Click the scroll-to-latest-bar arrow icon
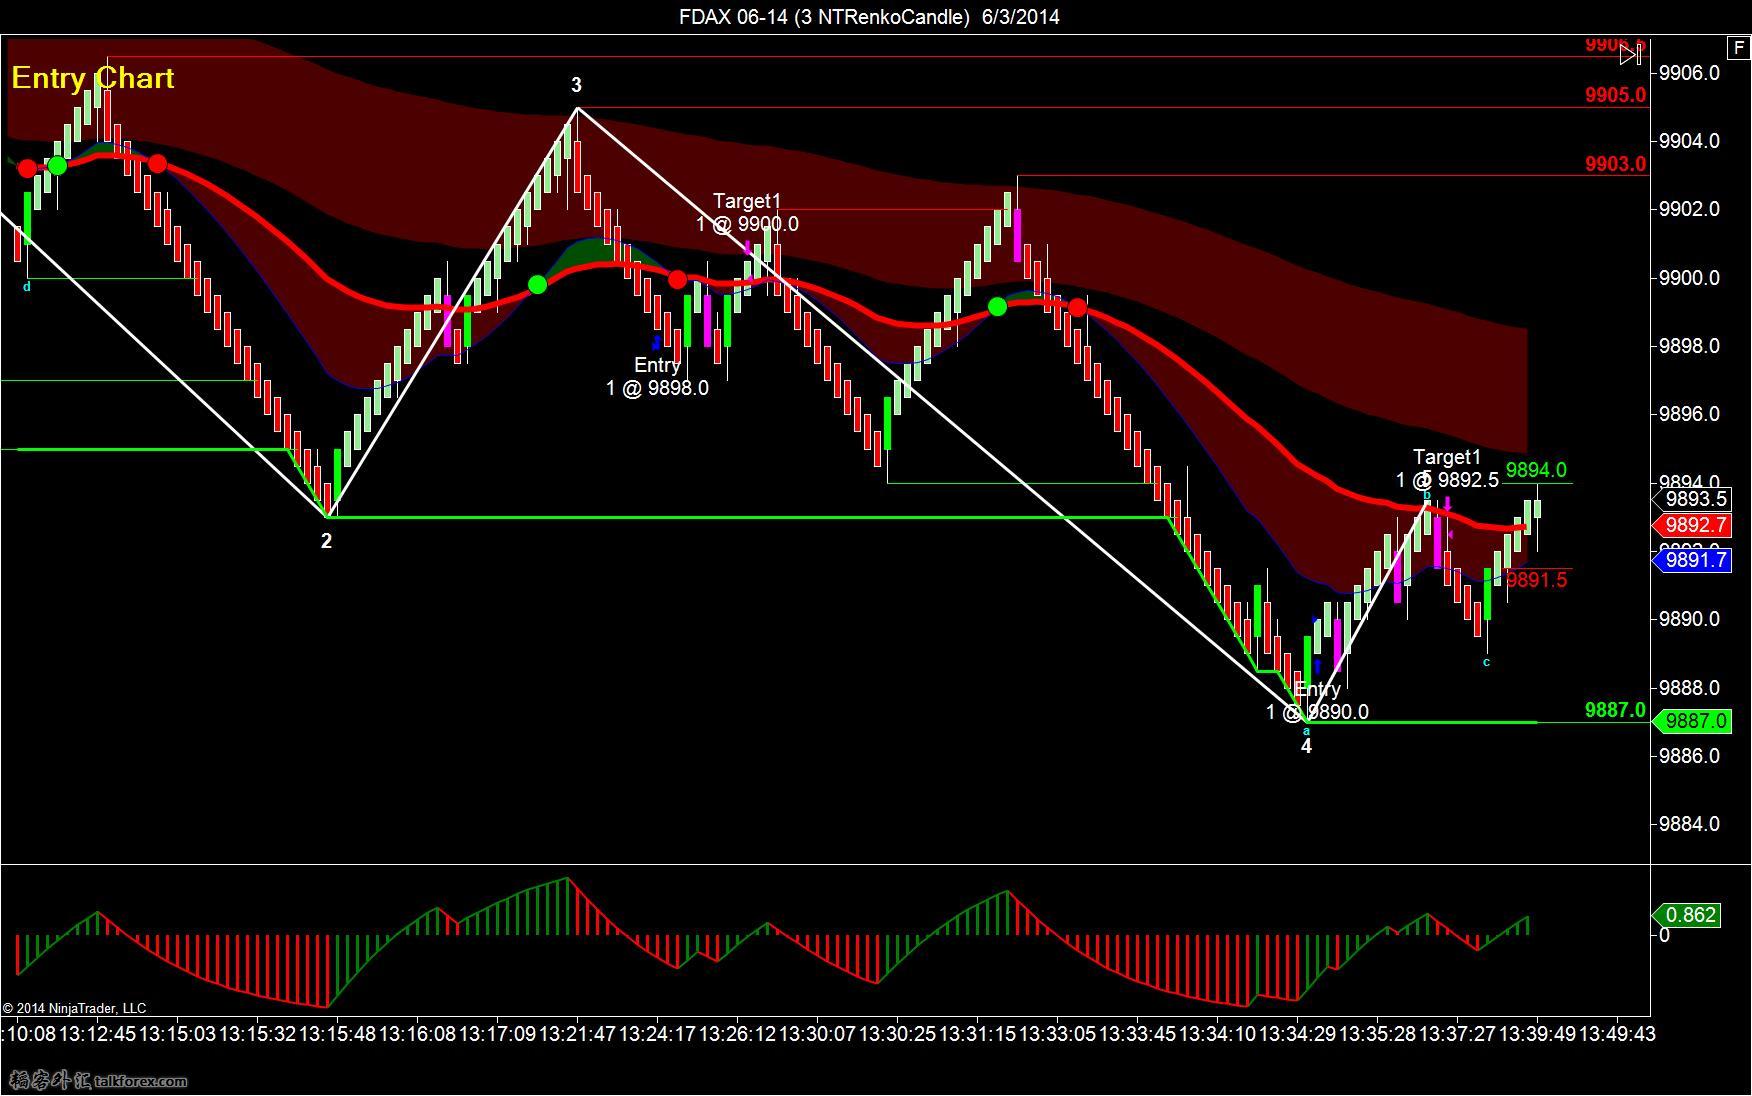This screenshot has height=1096, width=1752. [x=1631, y=55]
